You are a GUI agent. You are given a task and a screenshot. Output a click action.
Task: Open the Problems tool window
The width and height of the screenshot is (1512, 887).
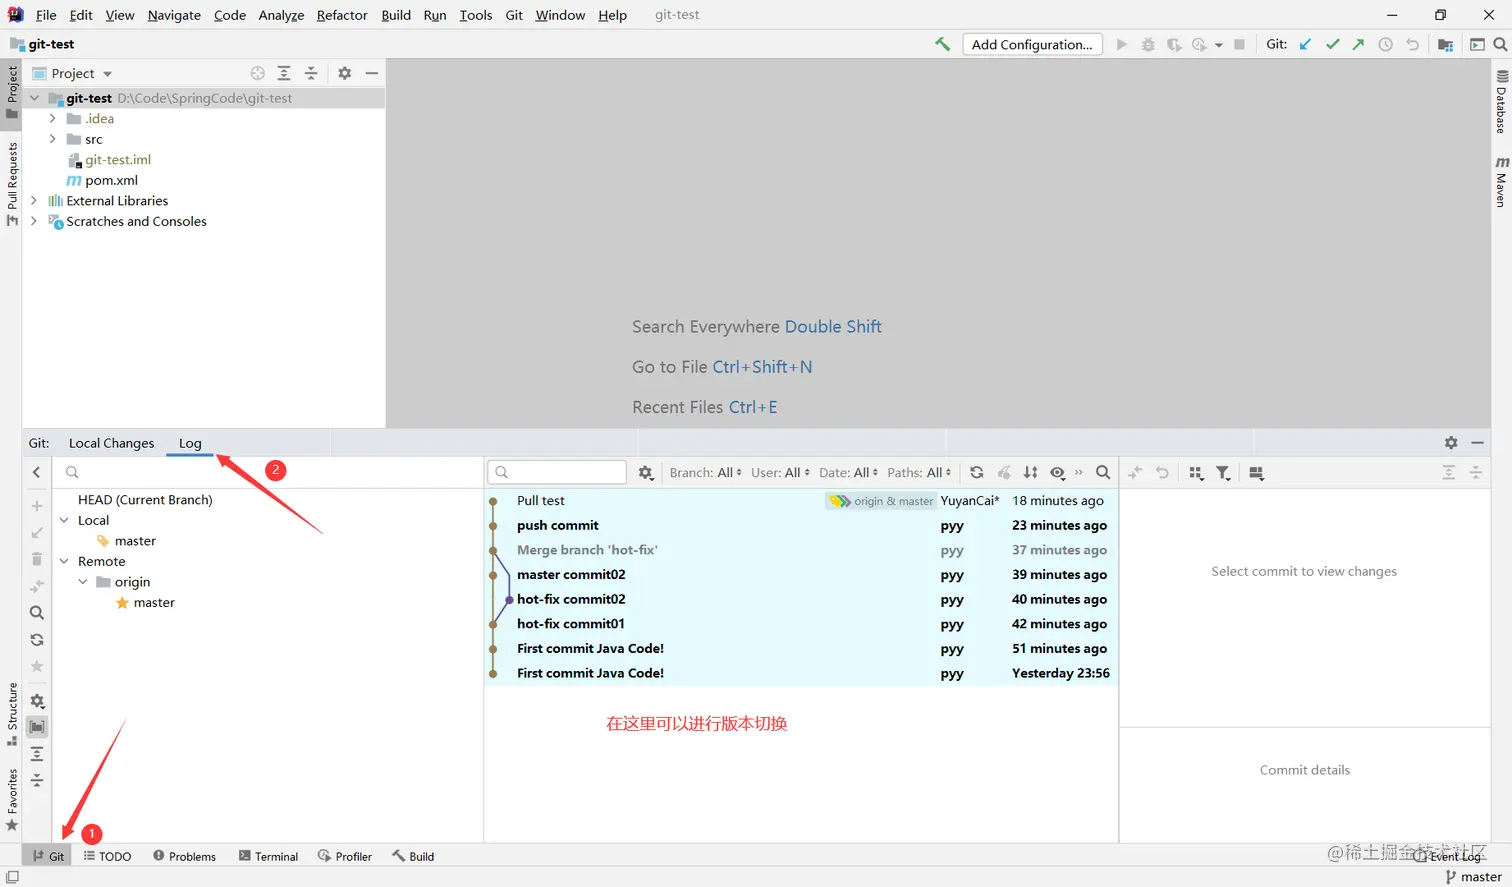[x=184, y=856]
